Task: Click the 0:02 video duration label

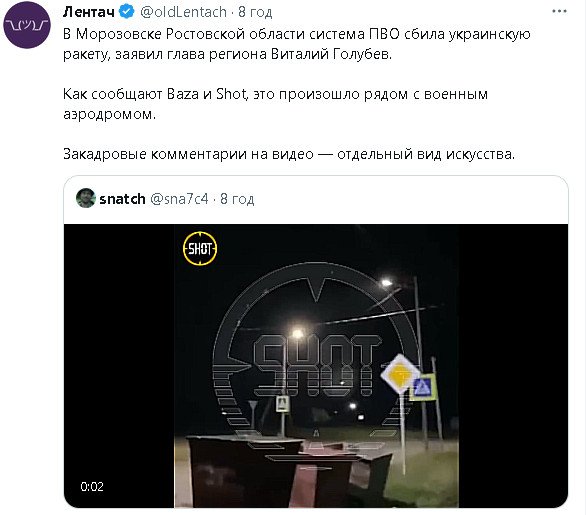Action: (x=92, y=487)
